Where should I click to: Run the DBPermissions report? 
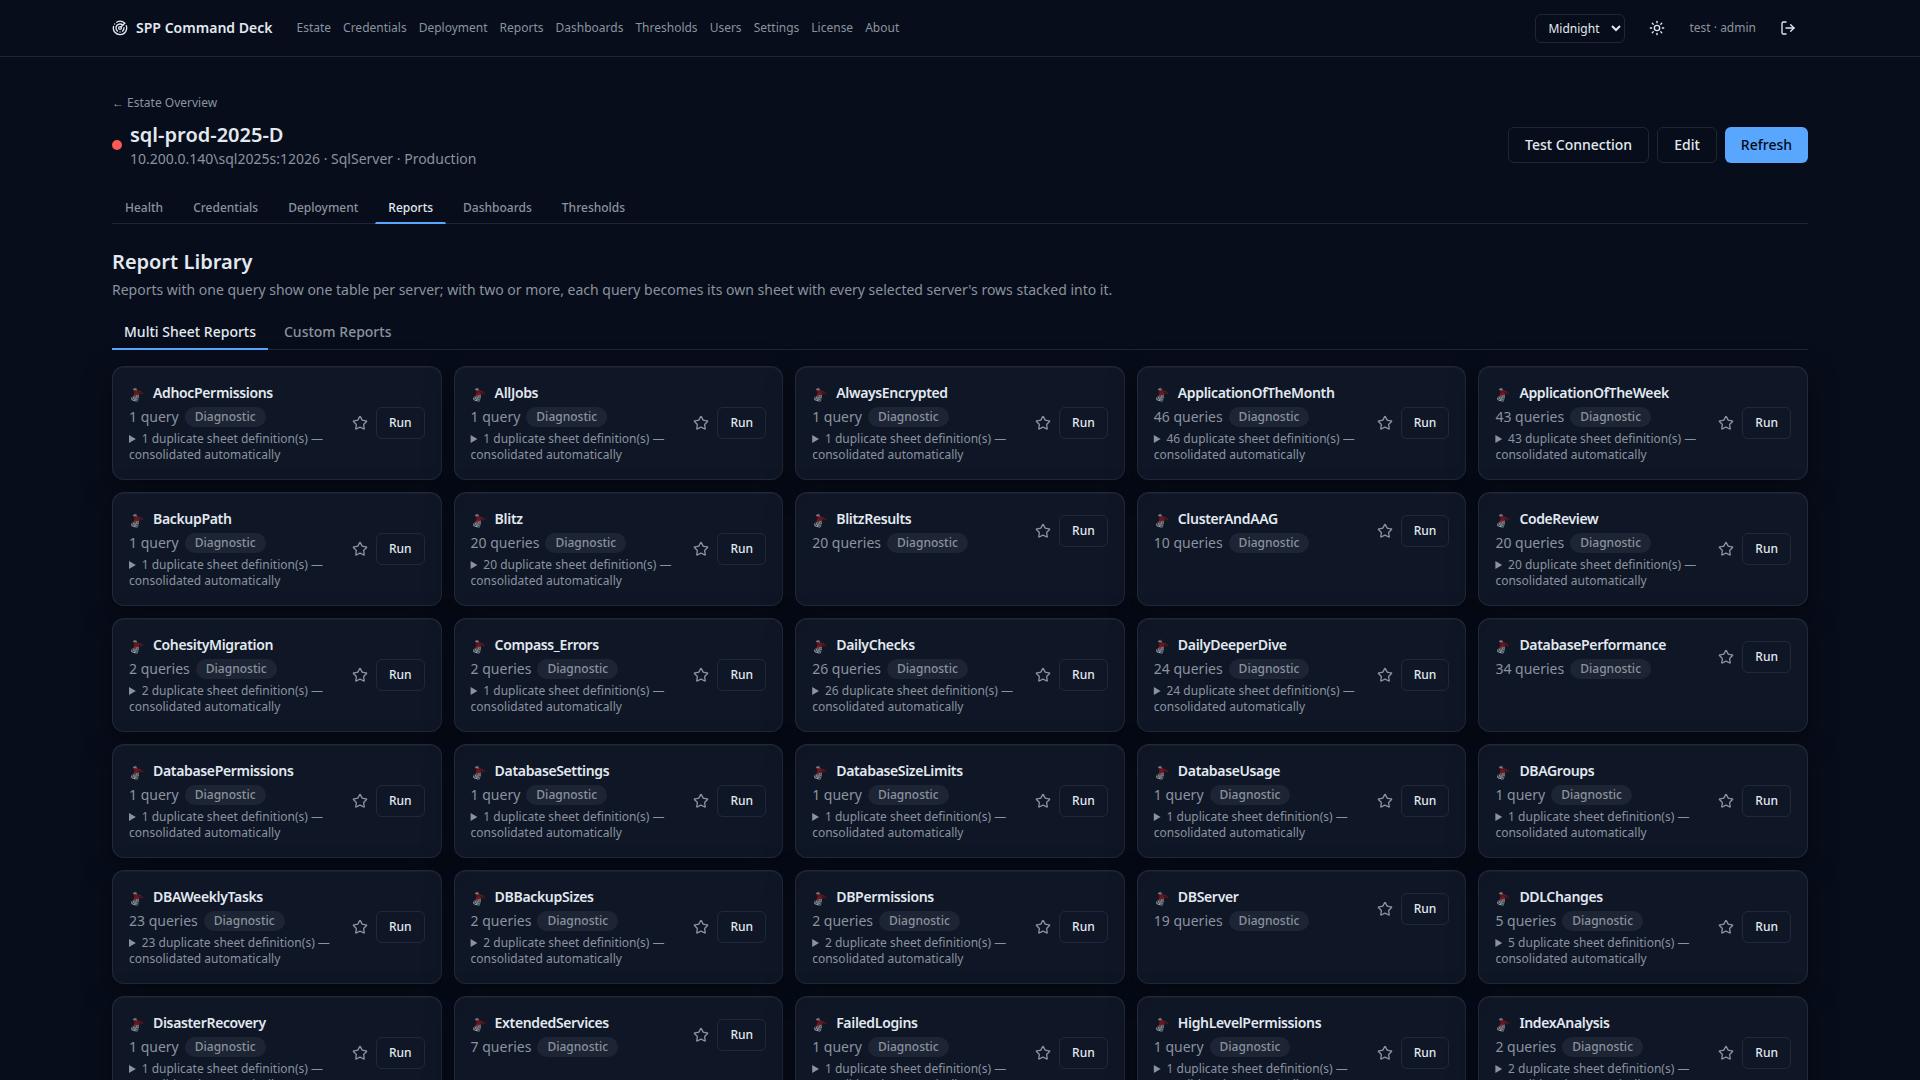(1083, 927)
